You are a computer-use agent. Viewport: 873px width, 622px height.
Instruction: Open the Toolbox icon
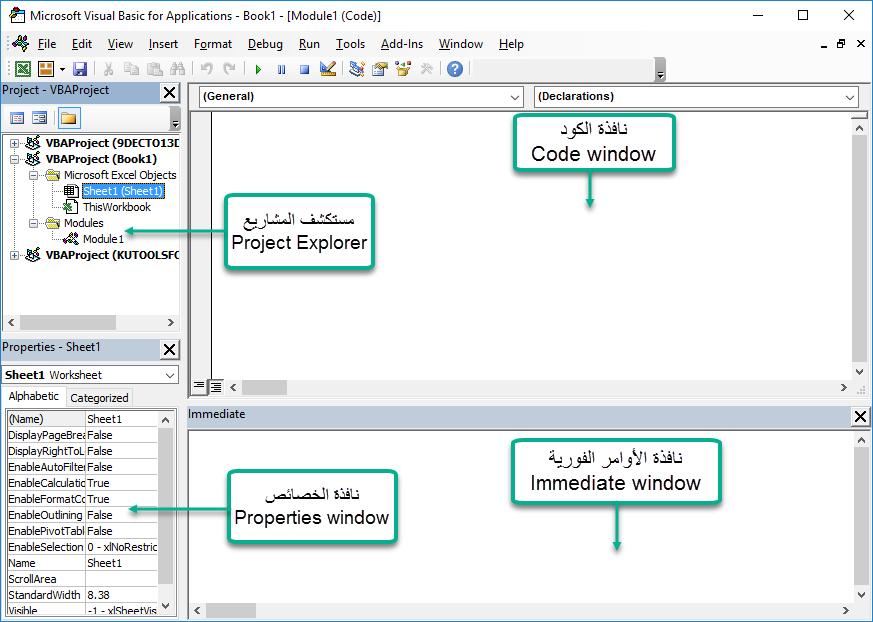coord(426,69)
